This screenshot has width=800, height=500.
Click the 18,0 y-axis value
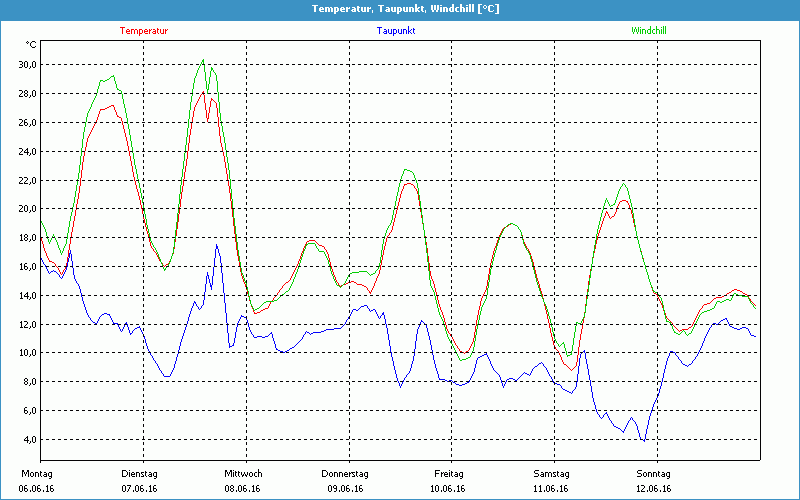coord(27,238)
